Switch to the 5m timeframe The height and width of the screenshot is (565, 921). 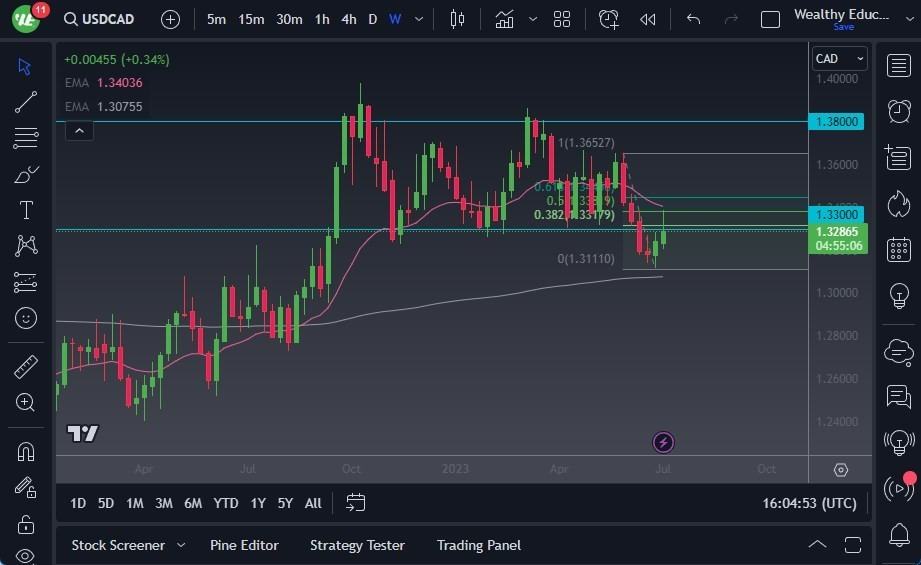pos(216,19)
